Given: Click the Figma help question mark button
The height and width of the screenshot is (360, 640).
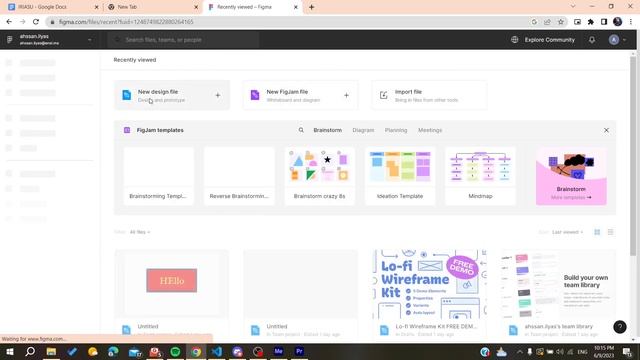Looking at the screenshot, I should coord(620,327).
